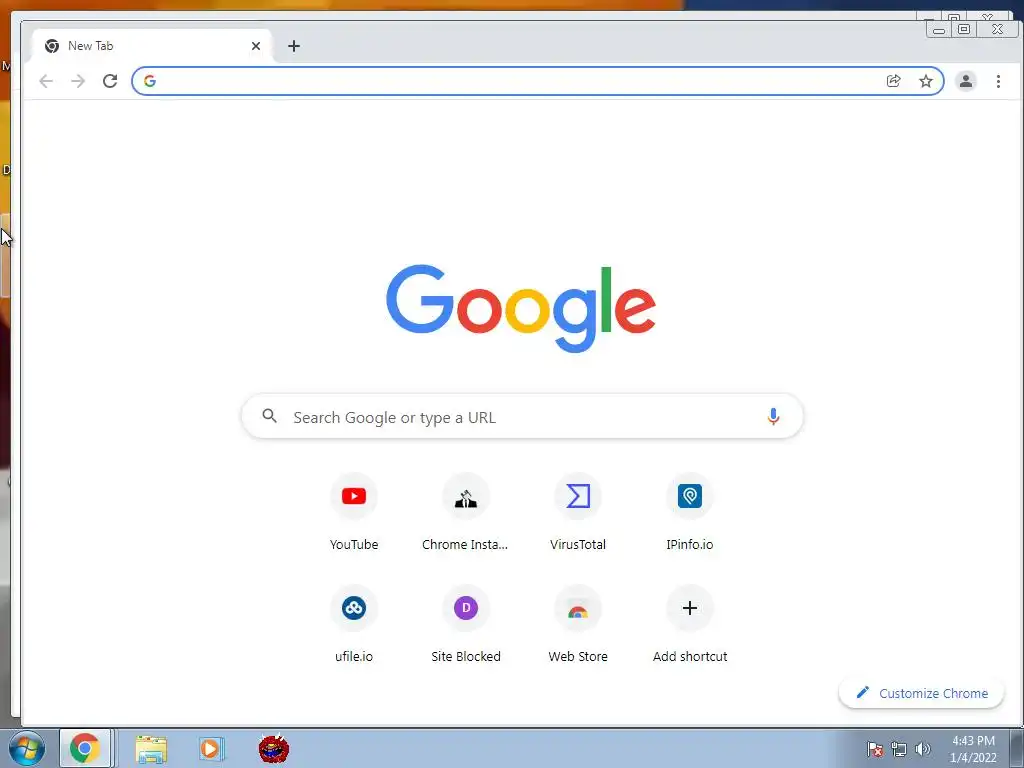Click the Google icon in the address bar
The height and width of the screenshot is (768, 1024).
[150, 81]
